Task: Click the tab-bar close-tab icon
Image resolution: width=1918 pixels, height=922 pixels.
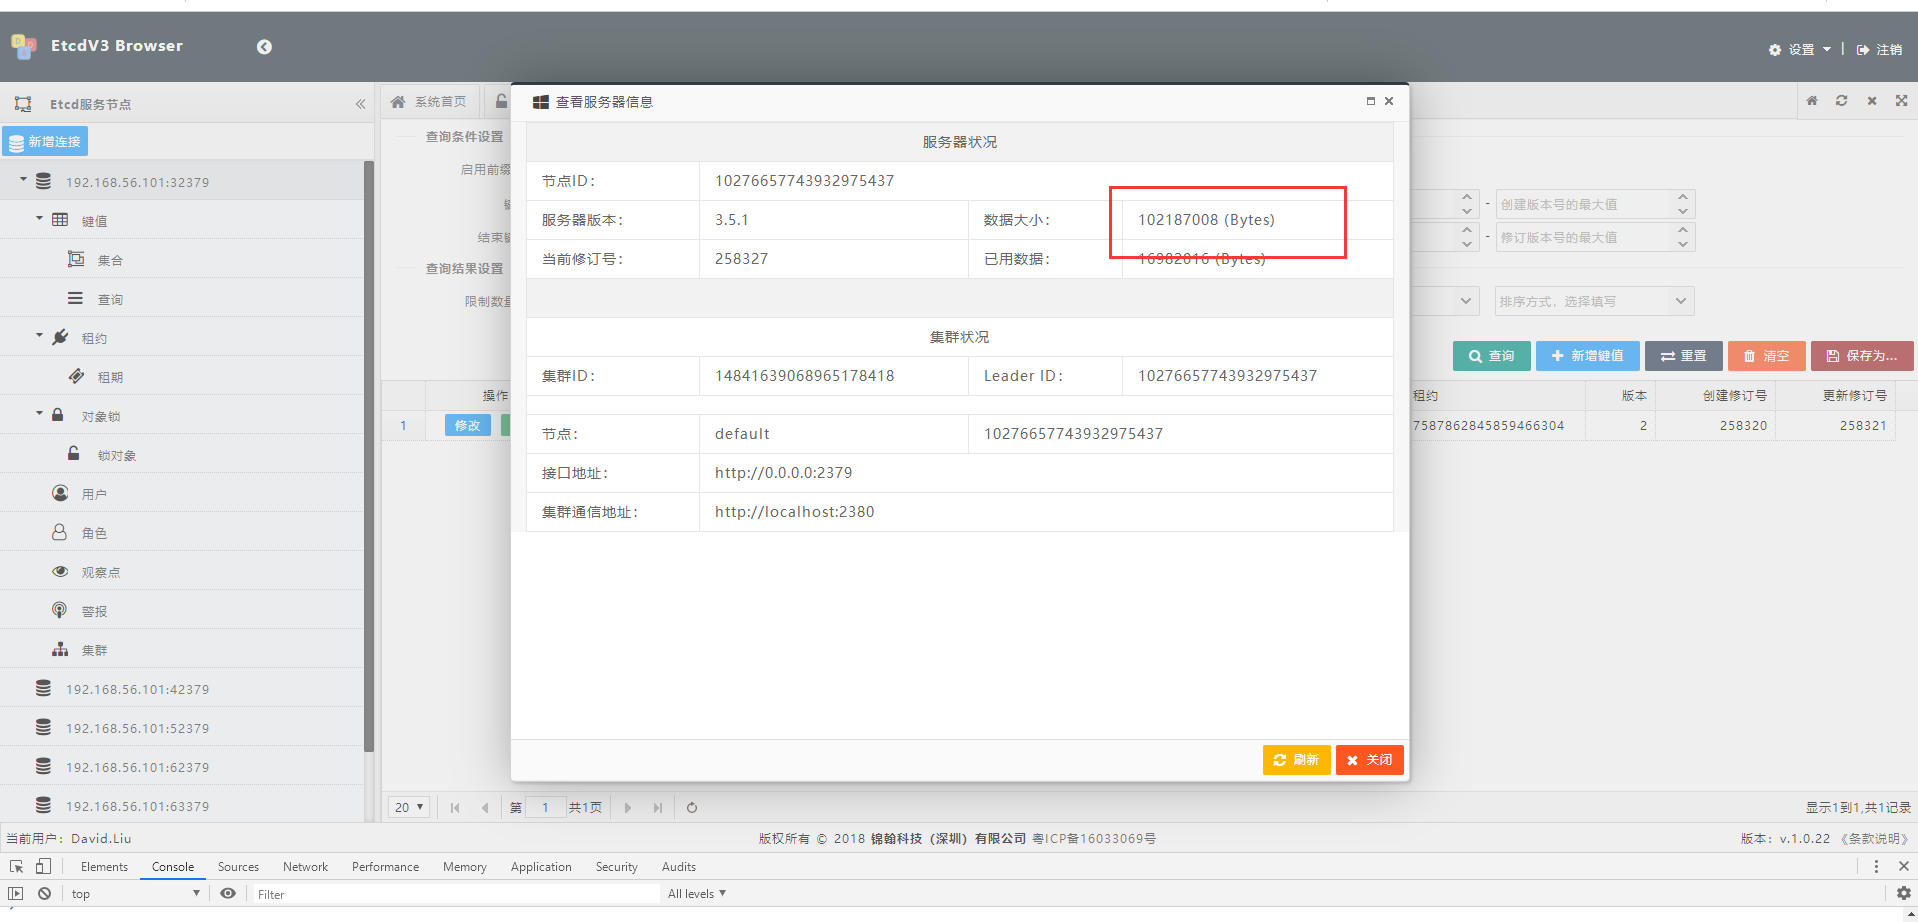Action: pyautogui.click(x=1872, y=101)
